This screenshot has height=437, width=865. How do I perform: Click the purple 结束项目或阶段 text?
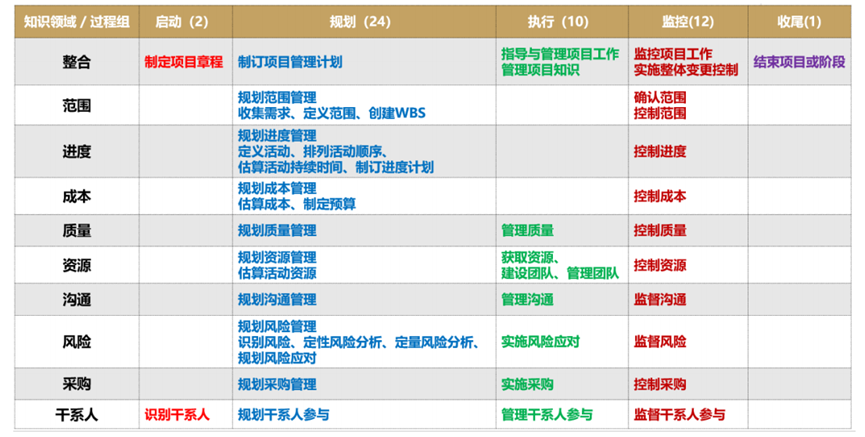coord(799,62)
